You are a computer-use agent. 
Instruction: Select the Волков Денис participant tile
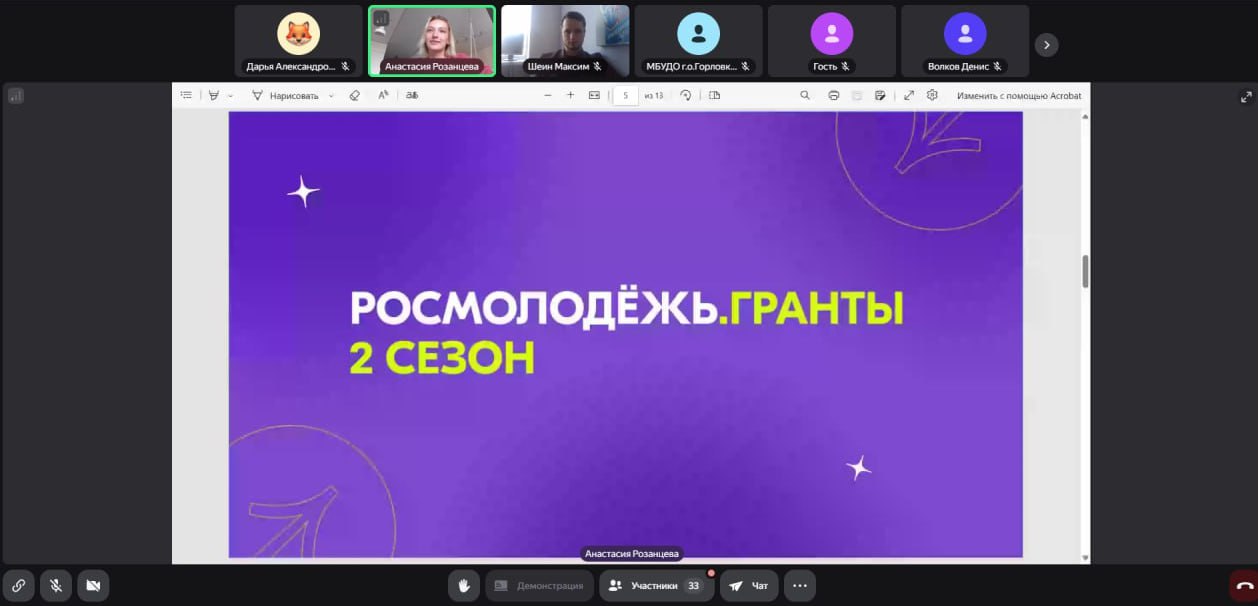coord(965,41)
